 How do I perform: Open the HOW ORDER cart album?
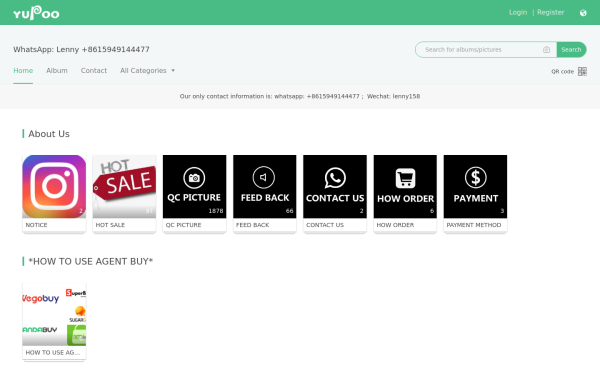[x=405, y=187]
